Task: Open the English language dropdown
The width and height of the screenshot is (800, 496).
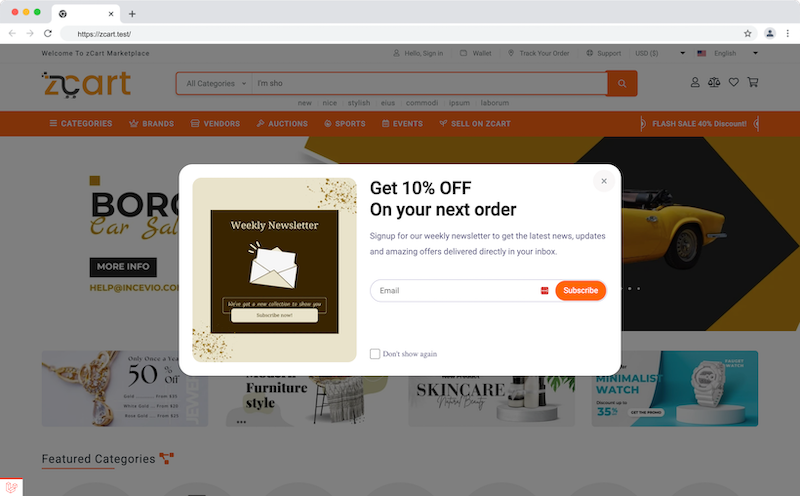Action: pos(728,53)
